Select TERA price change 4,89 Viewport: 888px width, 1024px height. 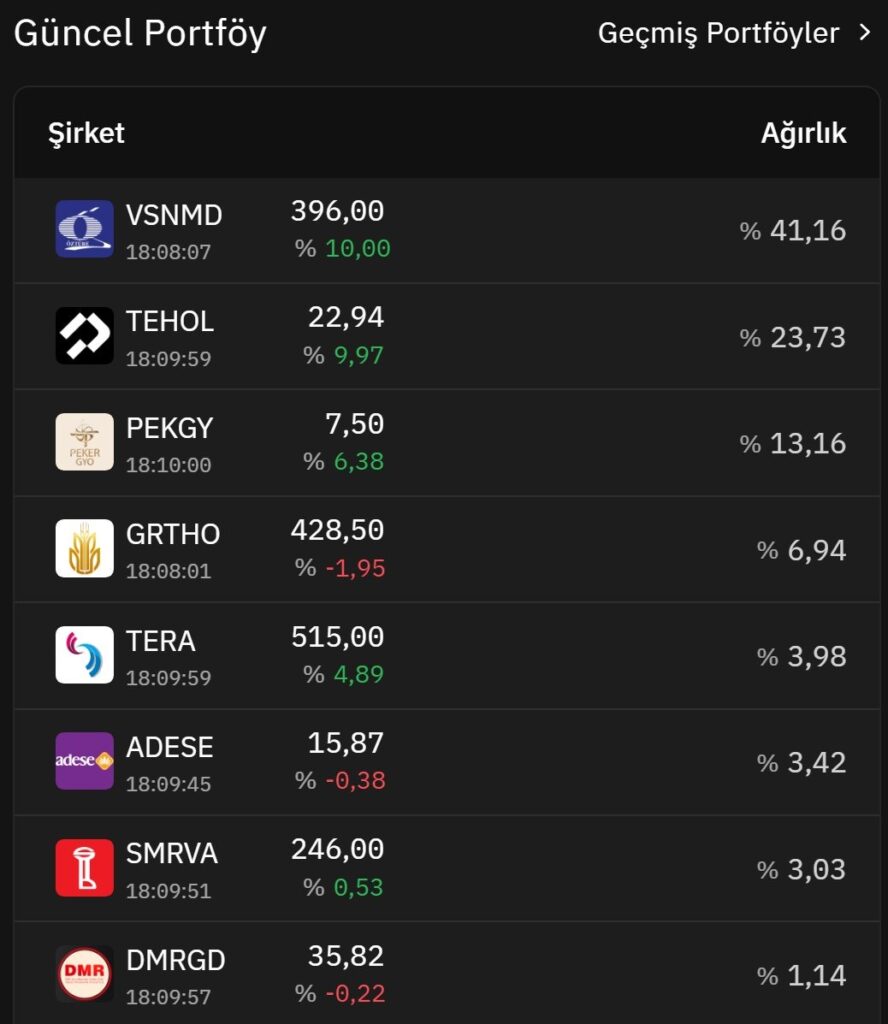(358, 674)
